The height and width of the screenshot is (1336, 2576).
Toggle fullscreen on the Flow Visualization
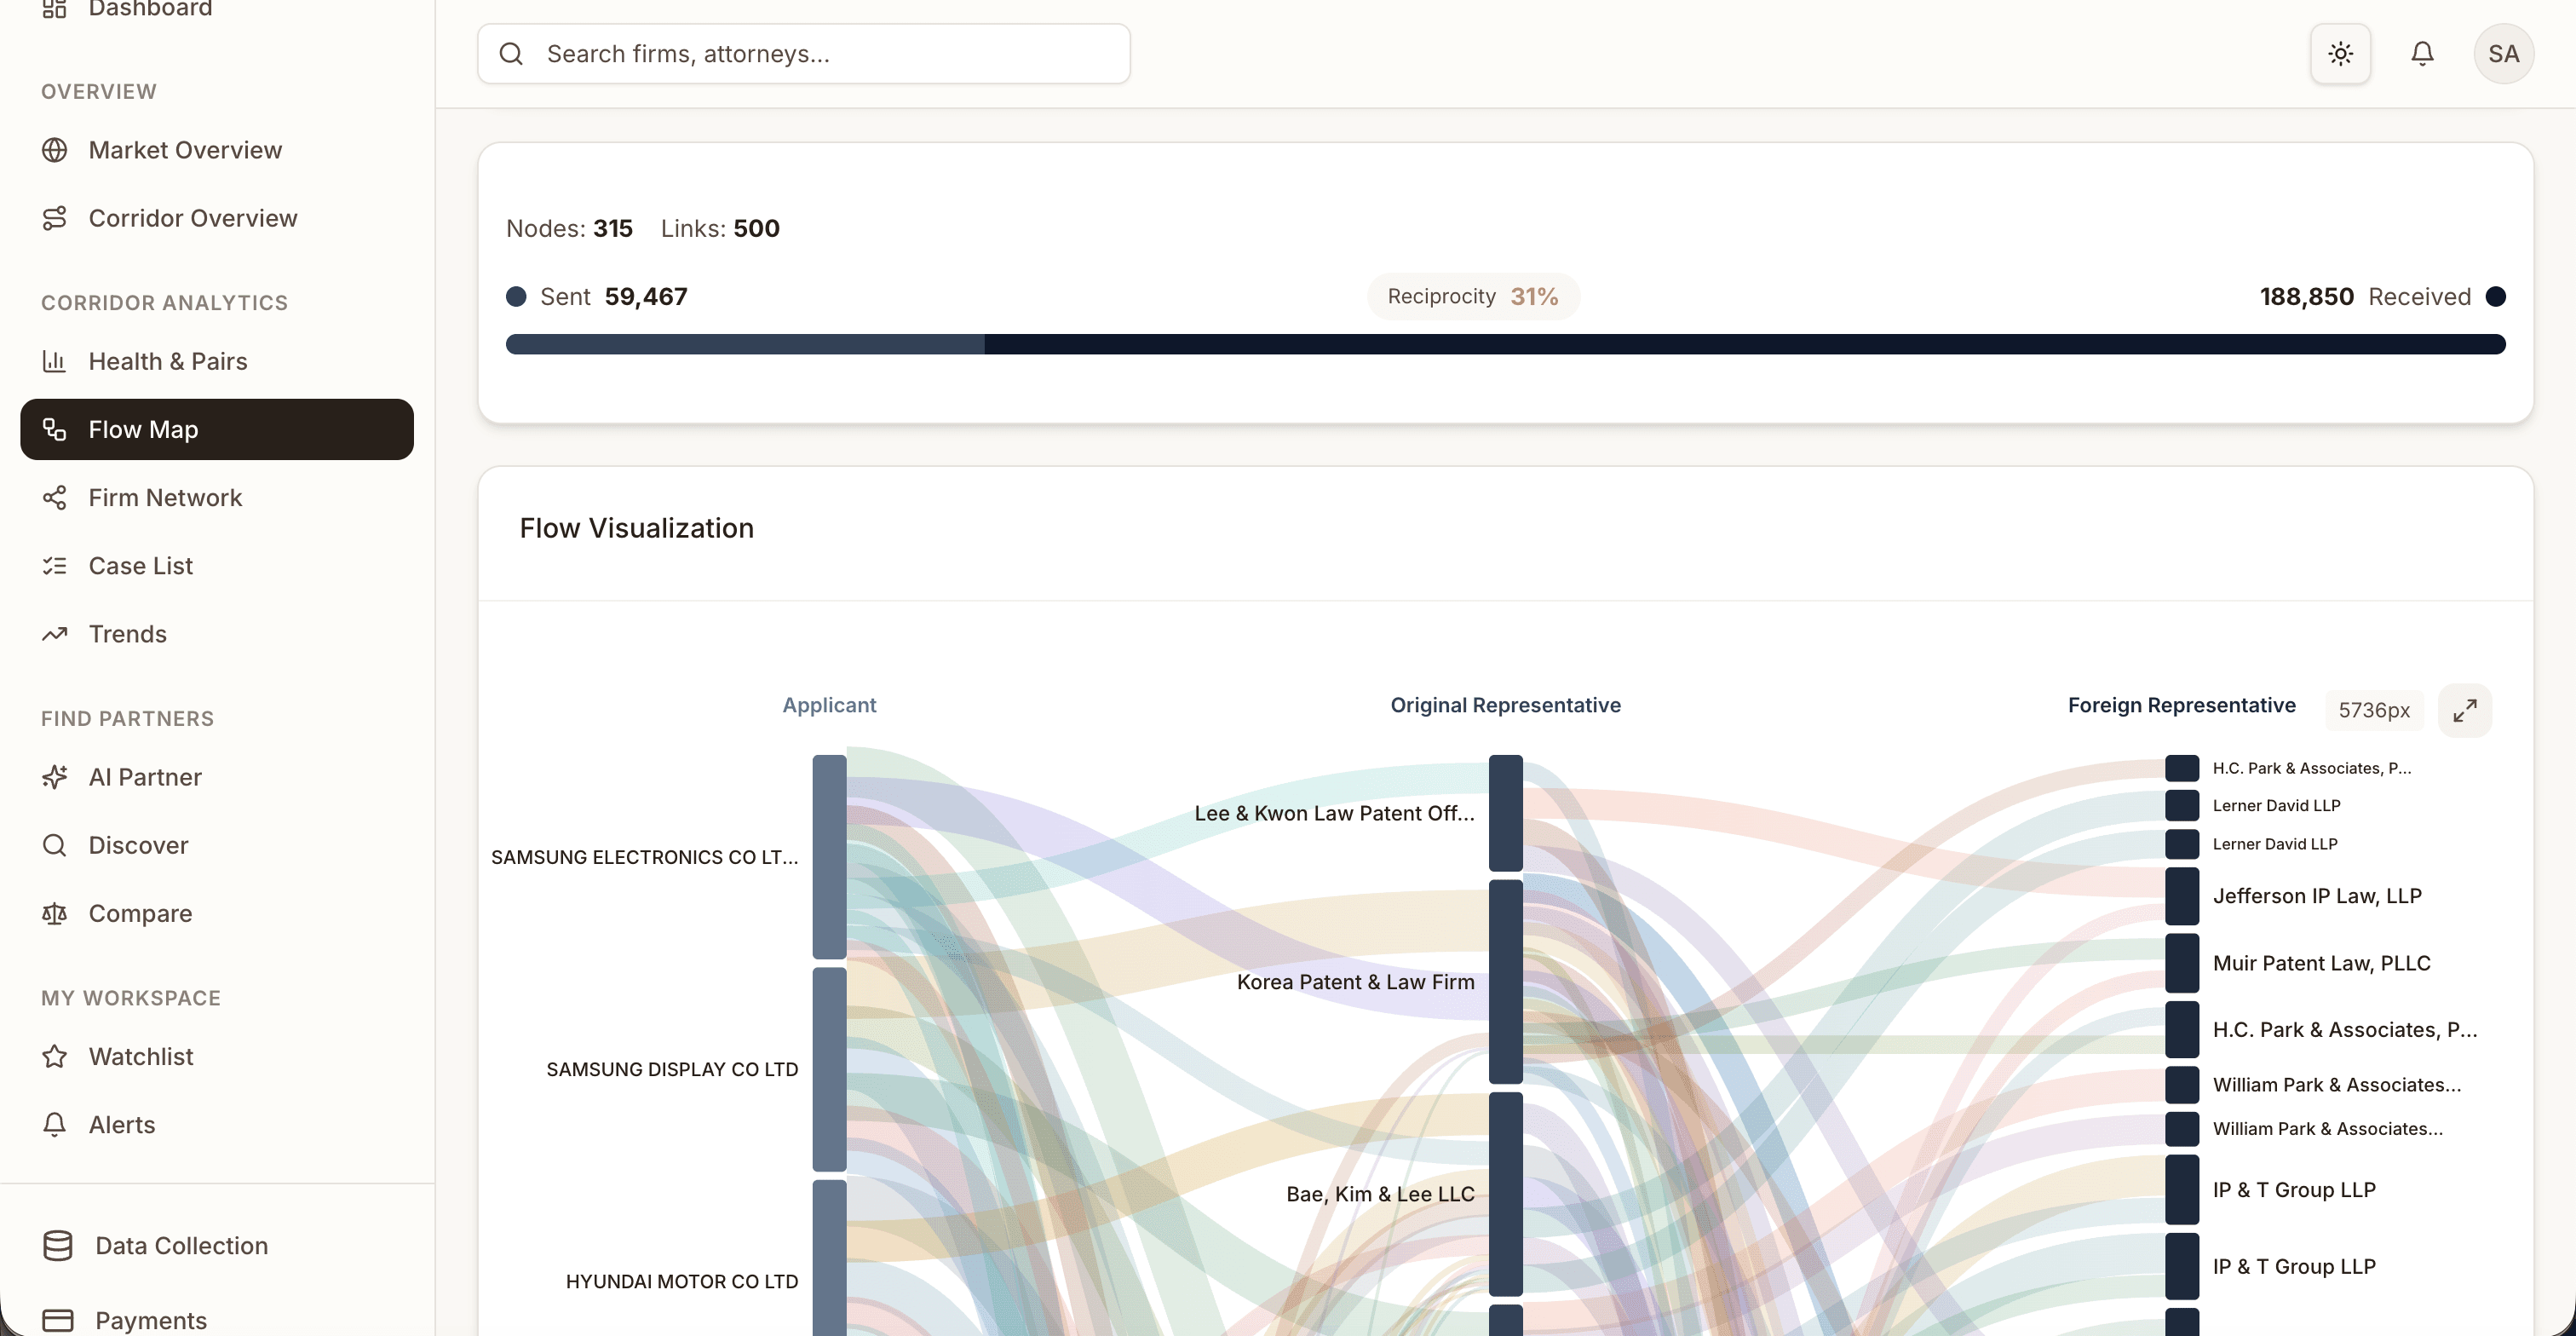point(2465,710)
